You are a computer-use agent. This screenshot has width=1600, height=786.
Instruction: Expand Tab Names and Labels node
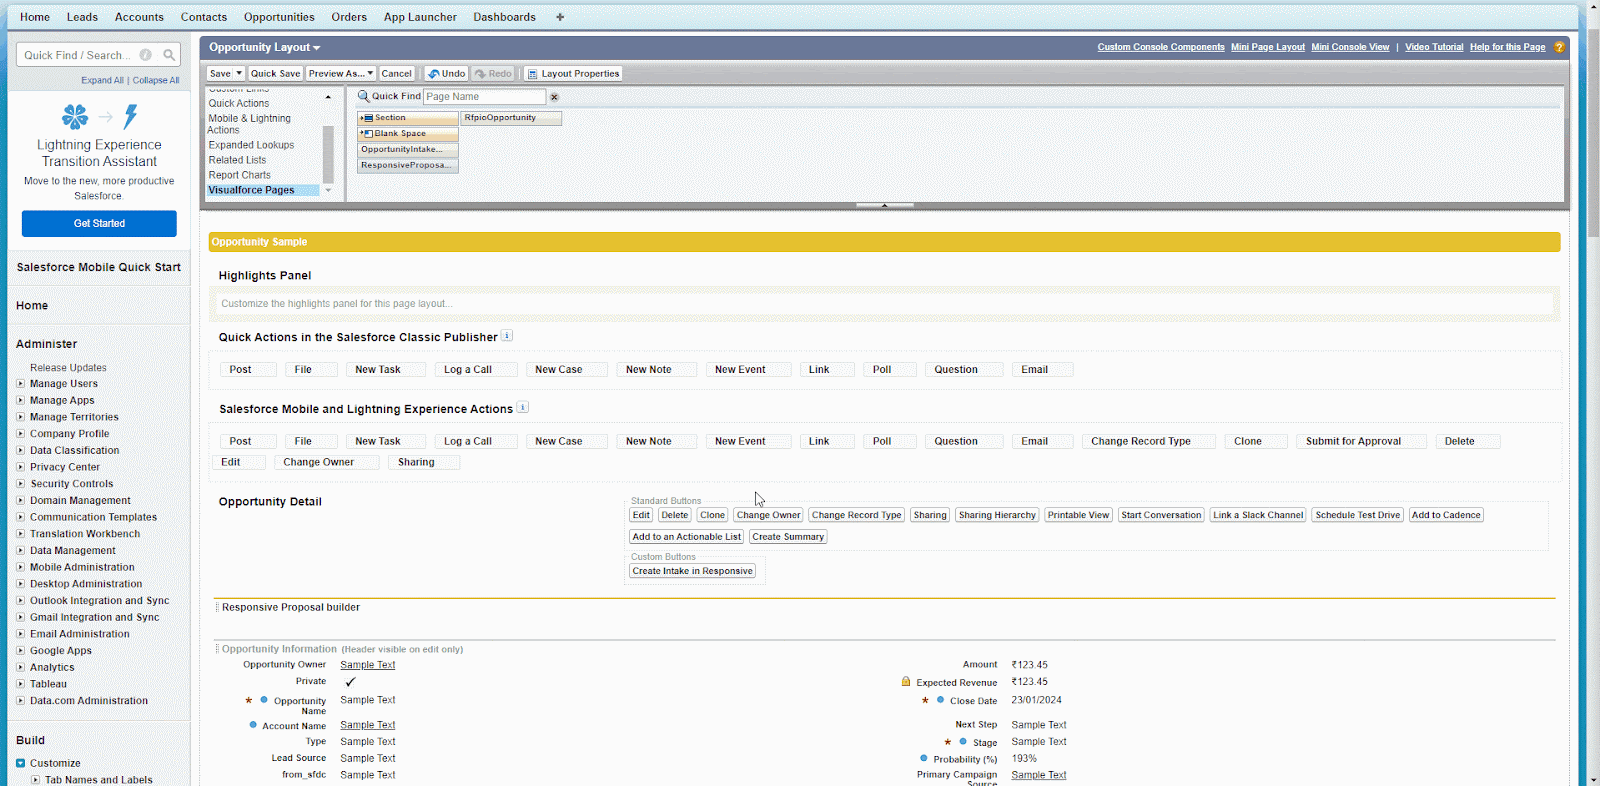[x=36, y=780]
